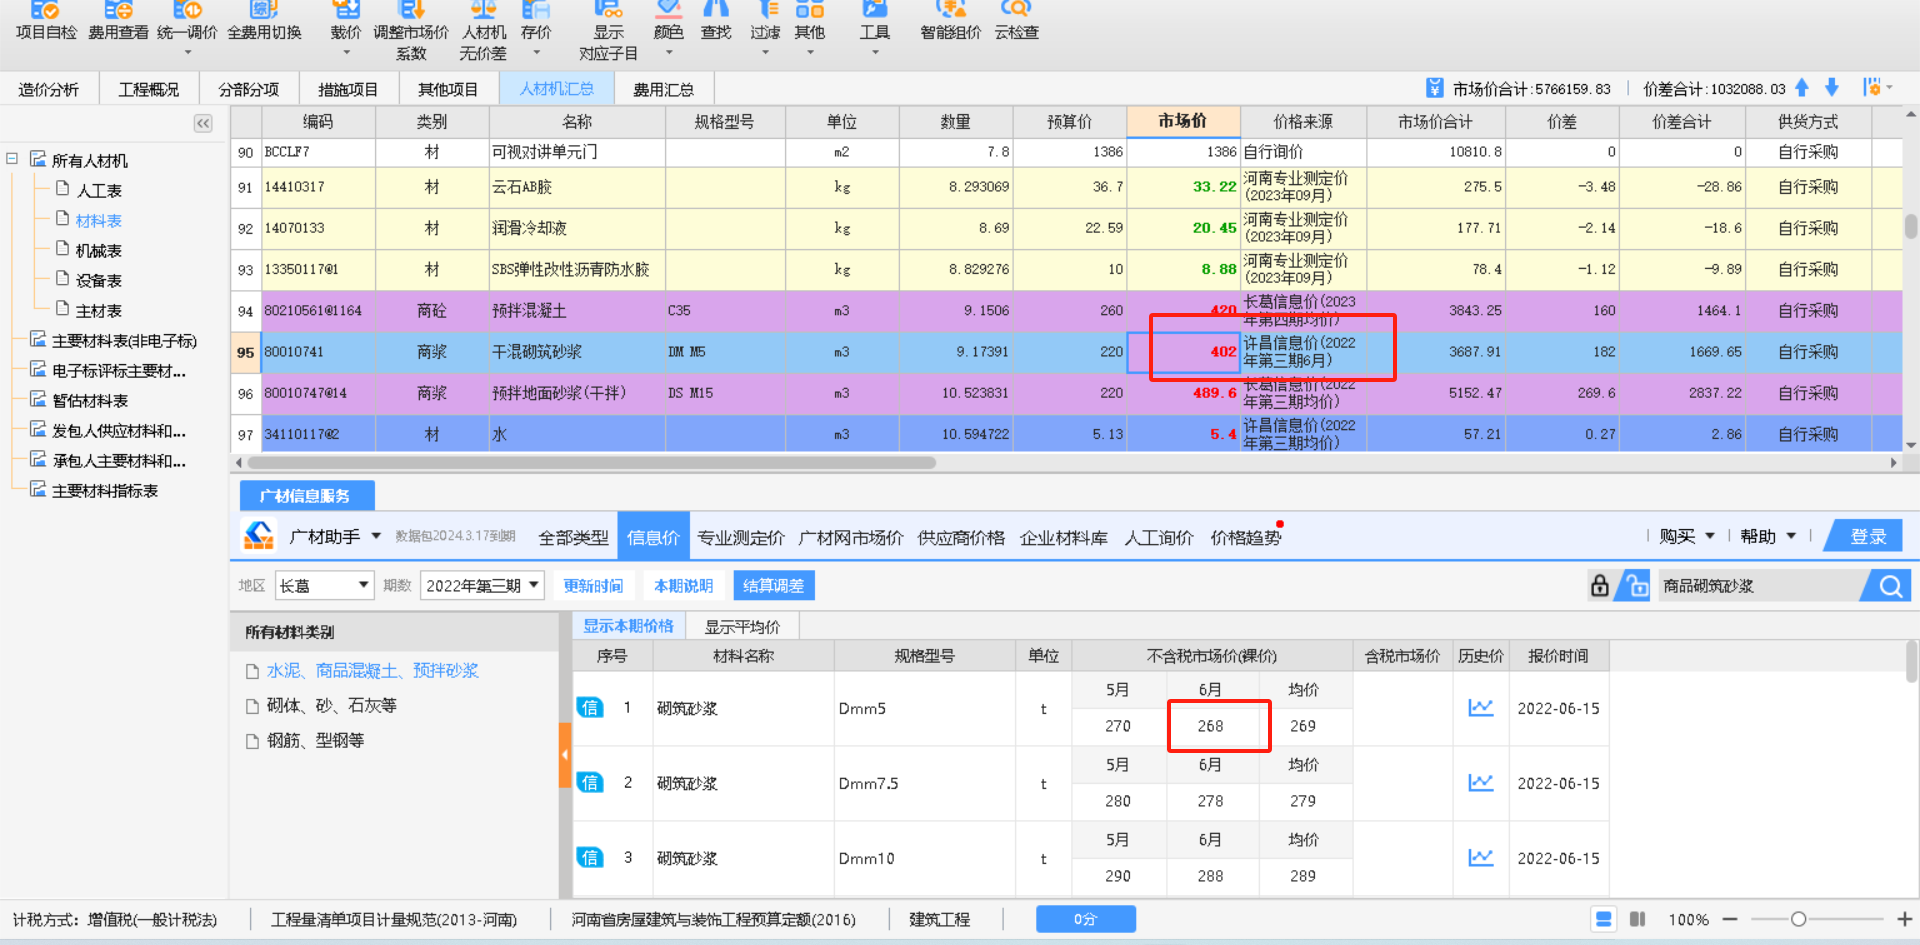This screenshot has height=945, width=1920.
Task: Click 水泥、商品混凝土、预拌砂浆 category link
Action: (x=372, y=670)
